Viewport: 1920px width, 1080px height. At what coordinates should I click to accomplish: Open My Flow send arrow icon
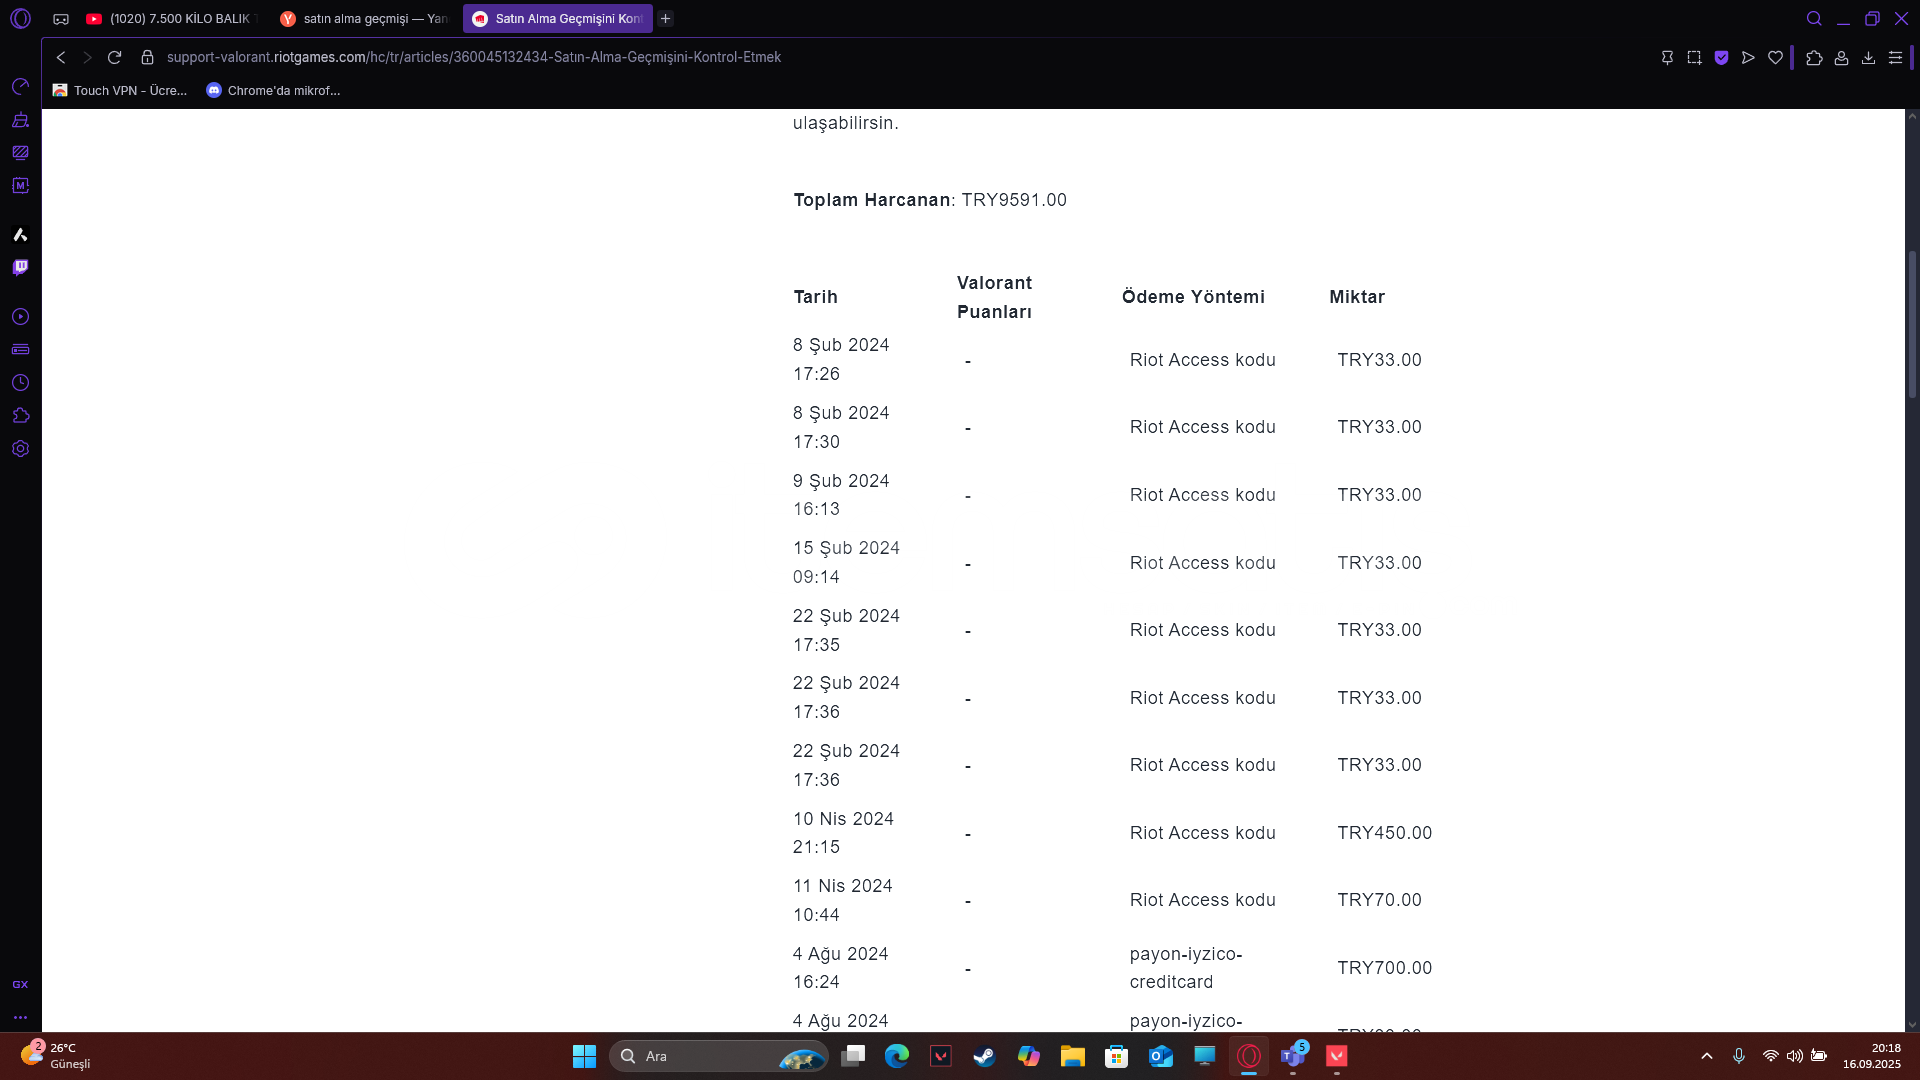coord(1748,58)
